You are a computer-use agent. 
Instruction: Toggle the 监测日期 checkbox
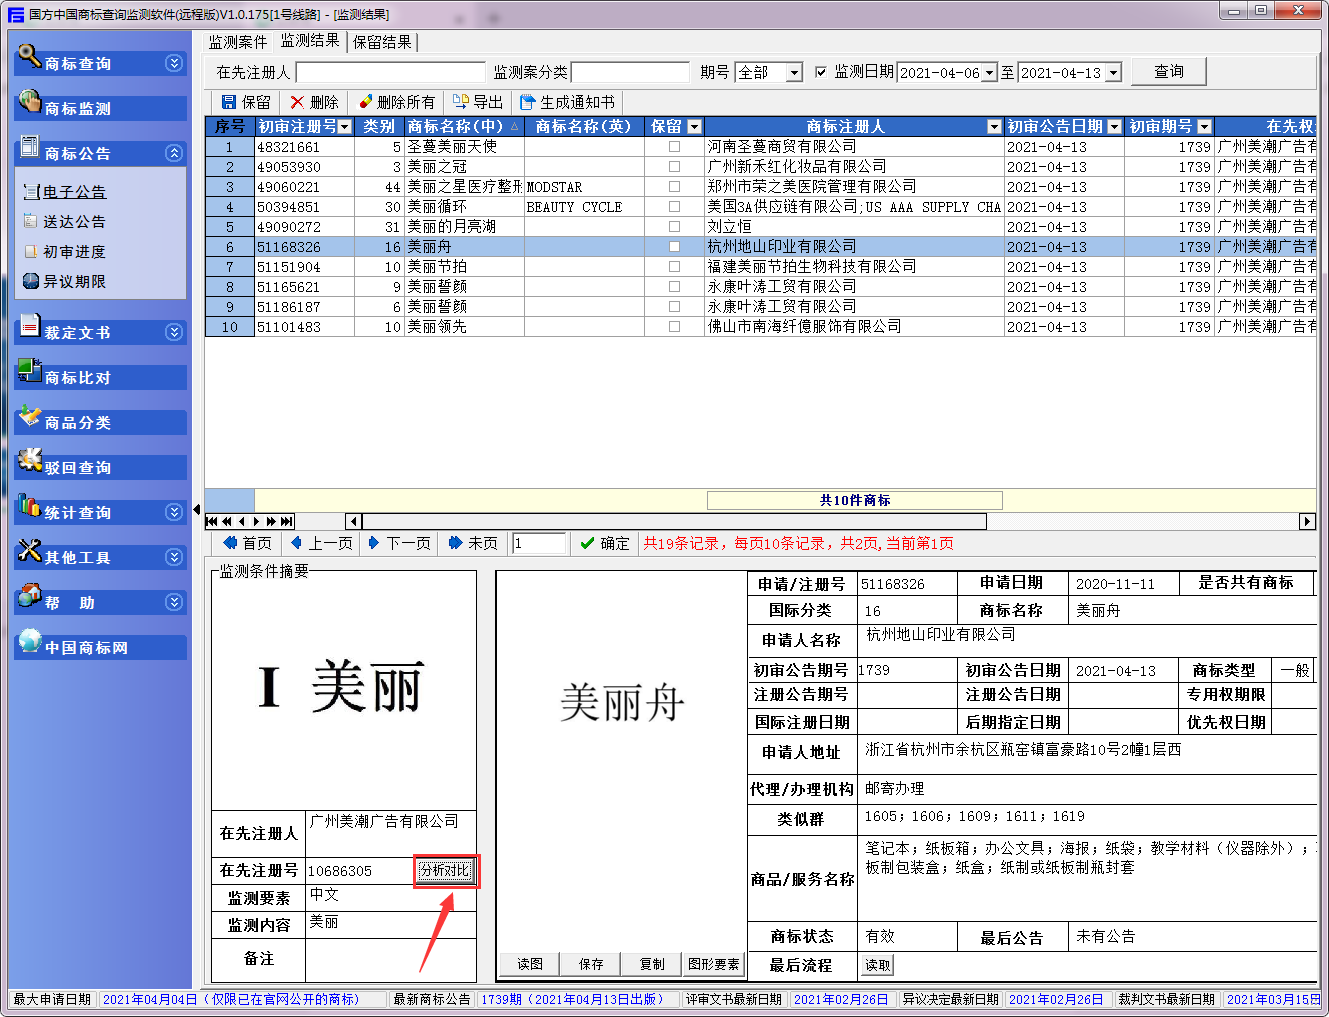pyautogui.click(x=821, y=72)
